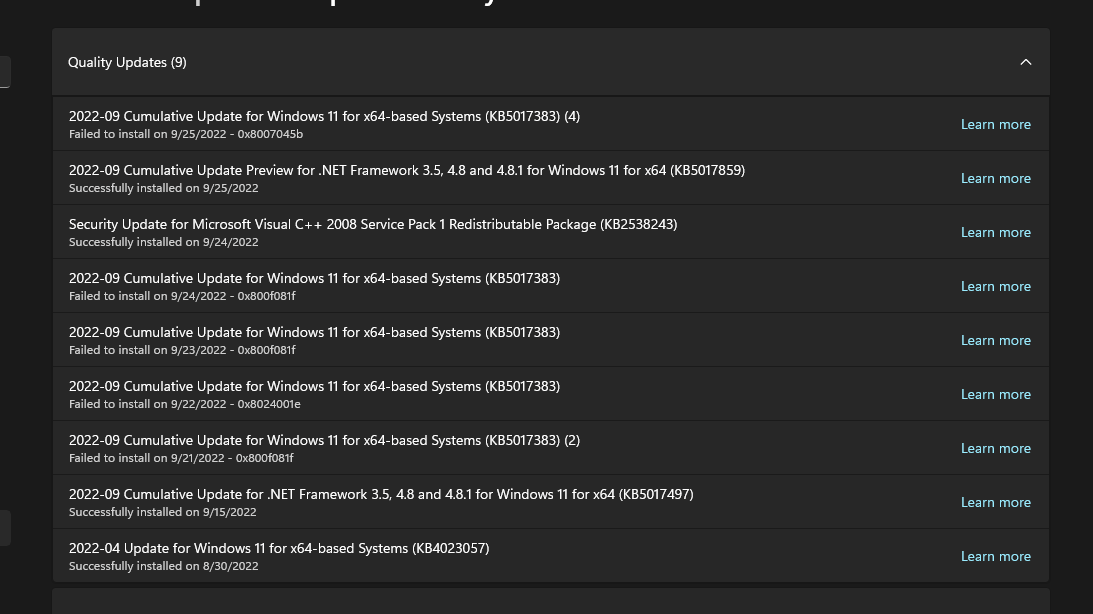Image resolution: width=1093 pixels, height=614 pixels.
Task: Click 'Successfully installed on 8/30/2022' status
Action: click(164, 566)
